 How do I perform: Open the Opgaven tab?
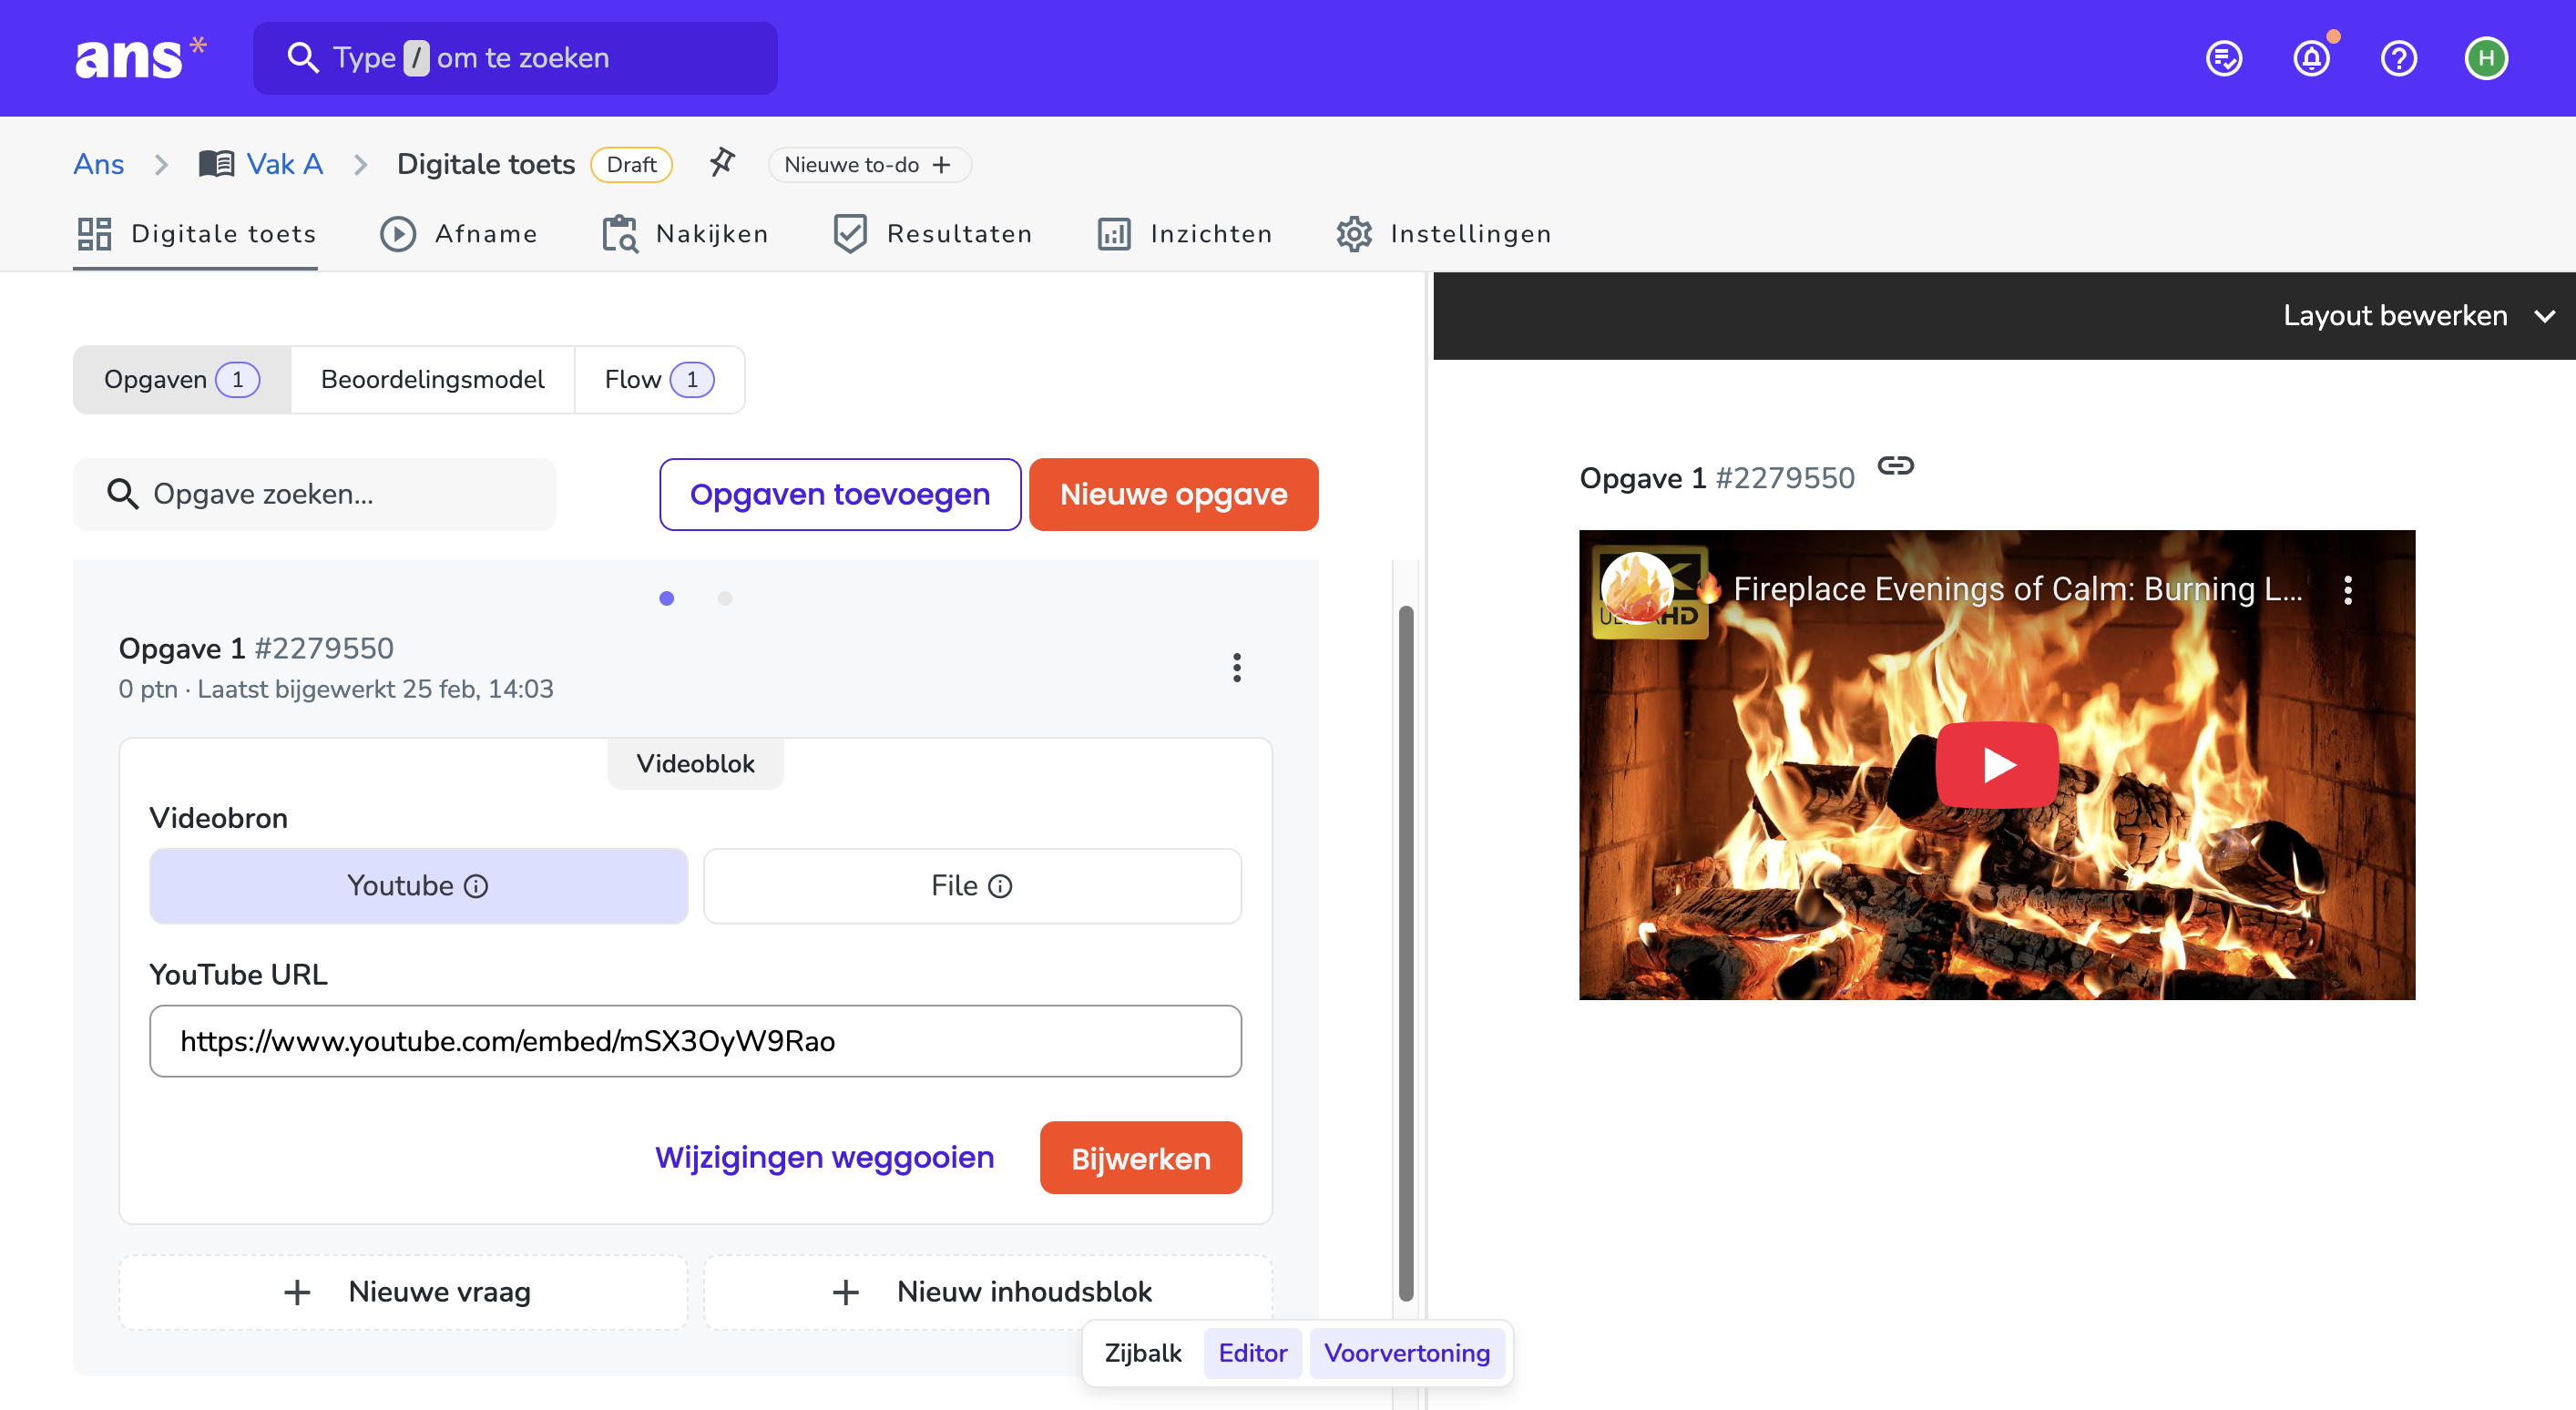pos(182,380)
